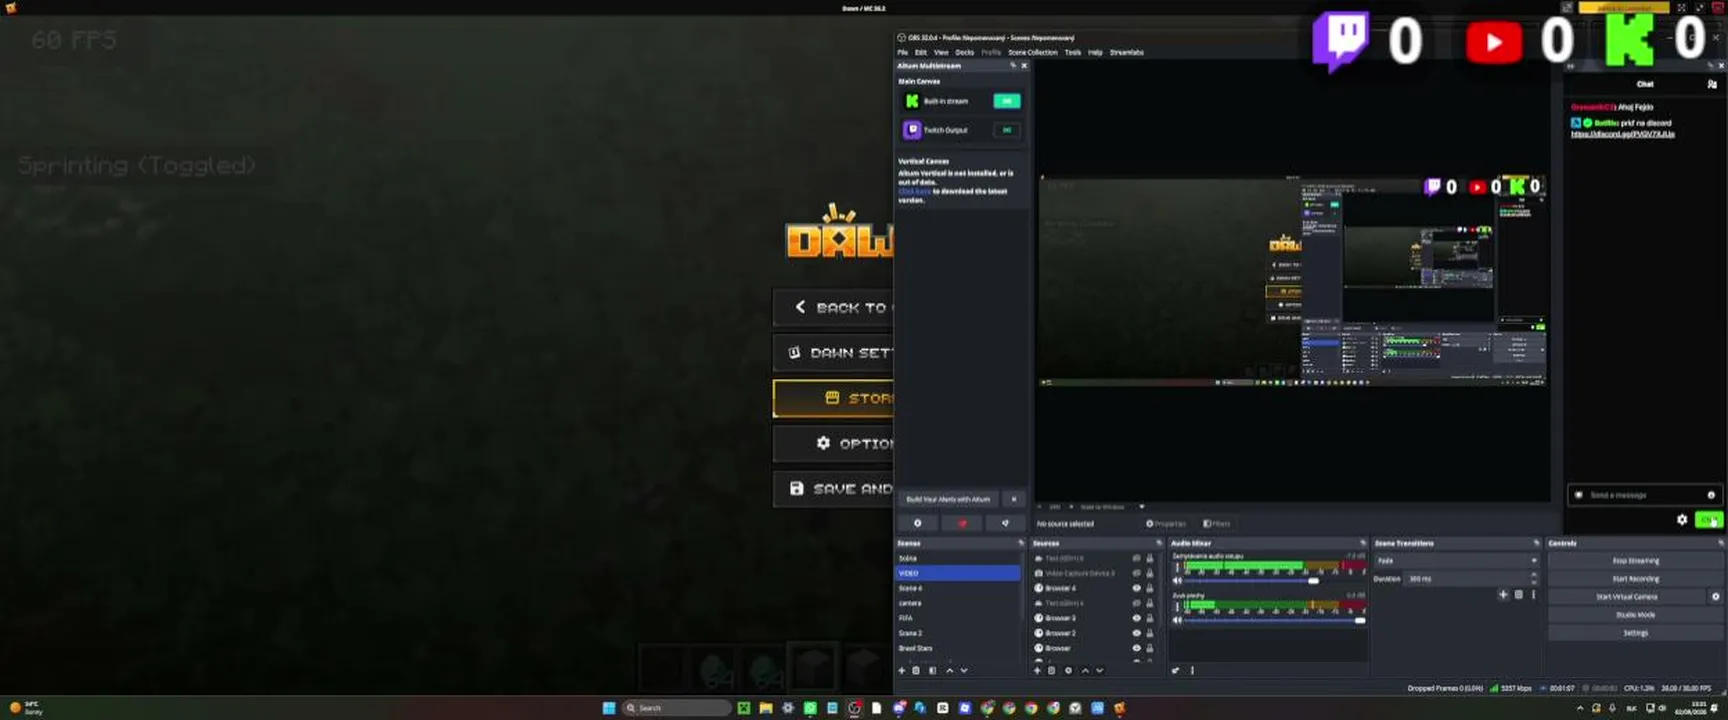Toggle visibility of the Browser source
The image size is (1728, 720).
click(x=1136, y=648)
